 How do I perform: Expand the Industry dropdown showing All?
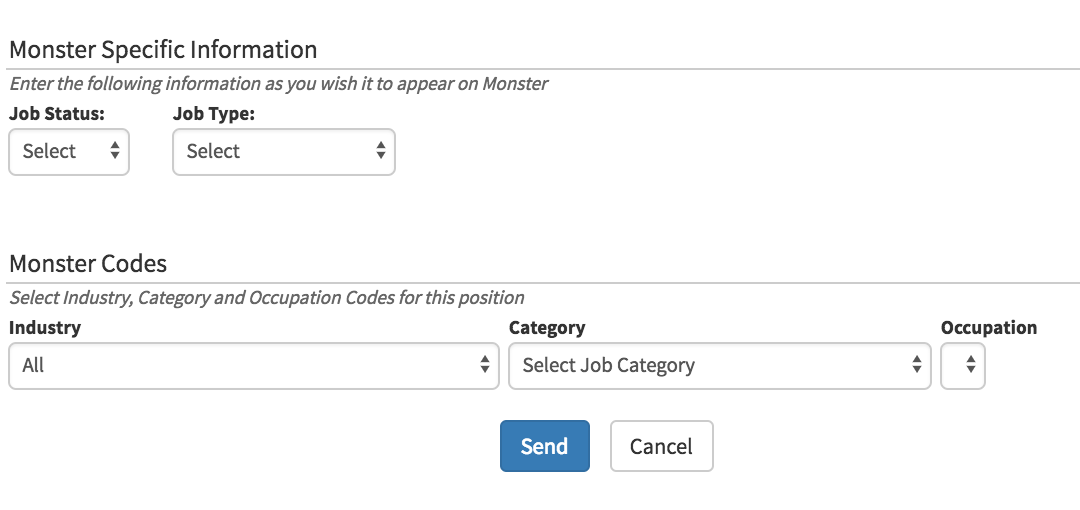(253, 366)
